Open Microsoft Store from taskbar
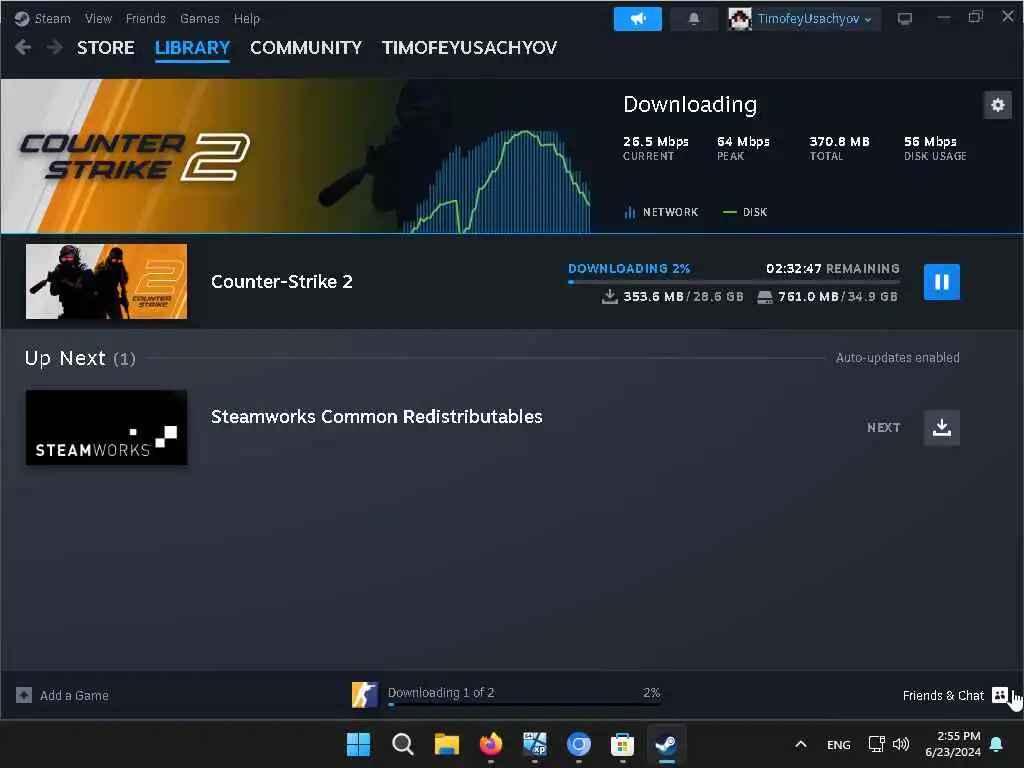1024x768 pixels. (622, 744)
